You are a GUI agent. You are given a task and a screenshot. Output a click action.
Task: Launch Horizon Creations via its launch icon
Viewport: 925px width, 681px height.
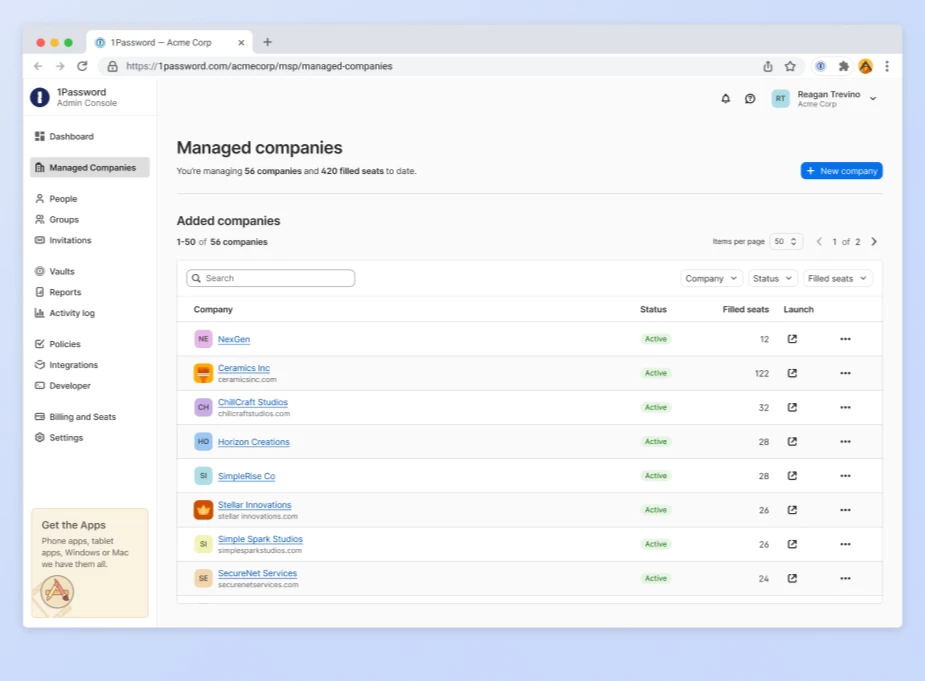792,441
